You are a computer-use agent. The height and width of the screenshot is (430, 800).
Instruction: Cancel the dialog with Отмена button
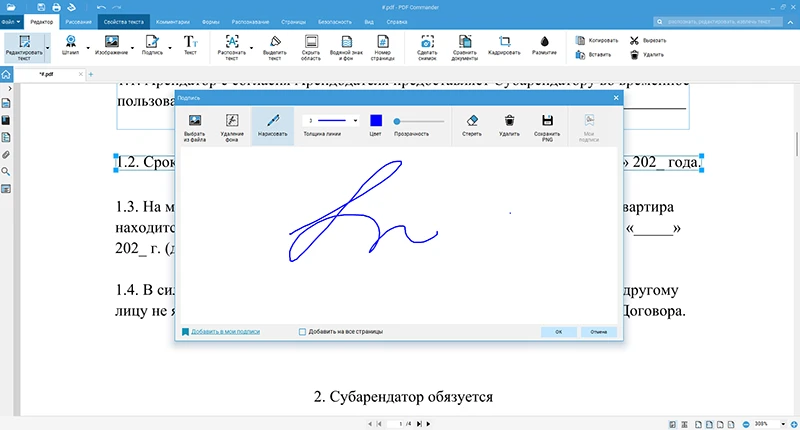598,332
